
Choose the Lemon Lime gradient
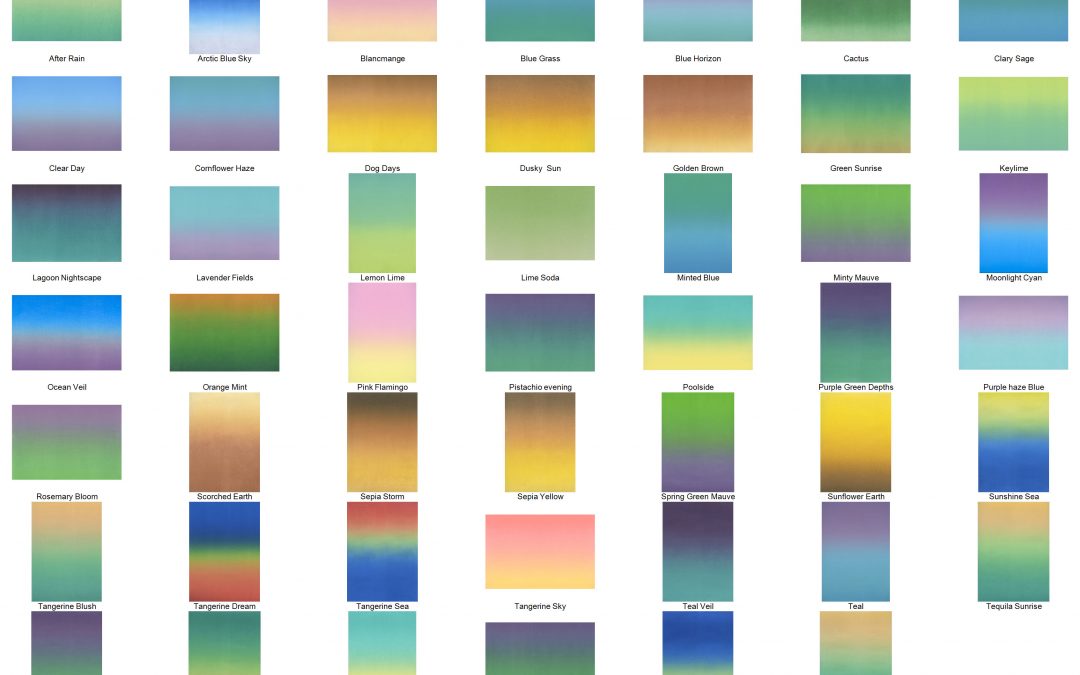click(382, 222)
